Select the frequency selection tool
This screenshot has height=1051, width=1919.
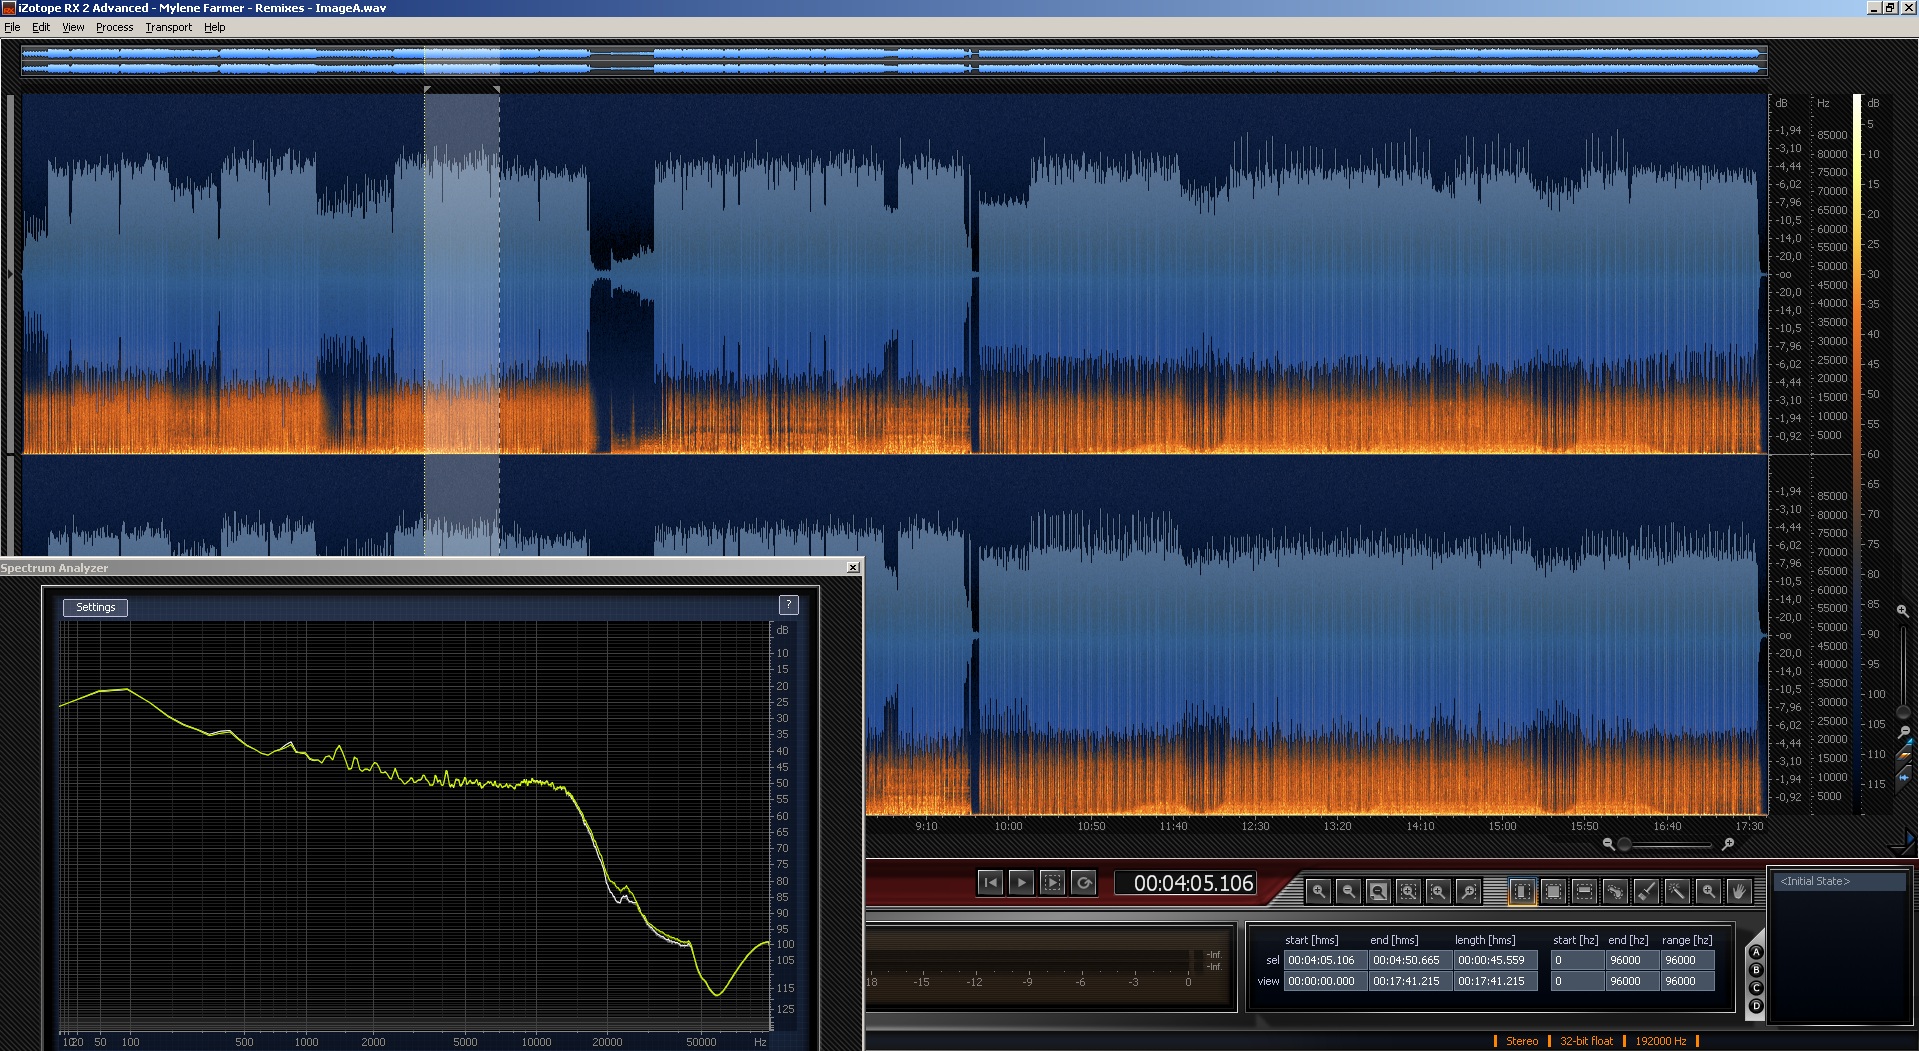click(1584, 891)
